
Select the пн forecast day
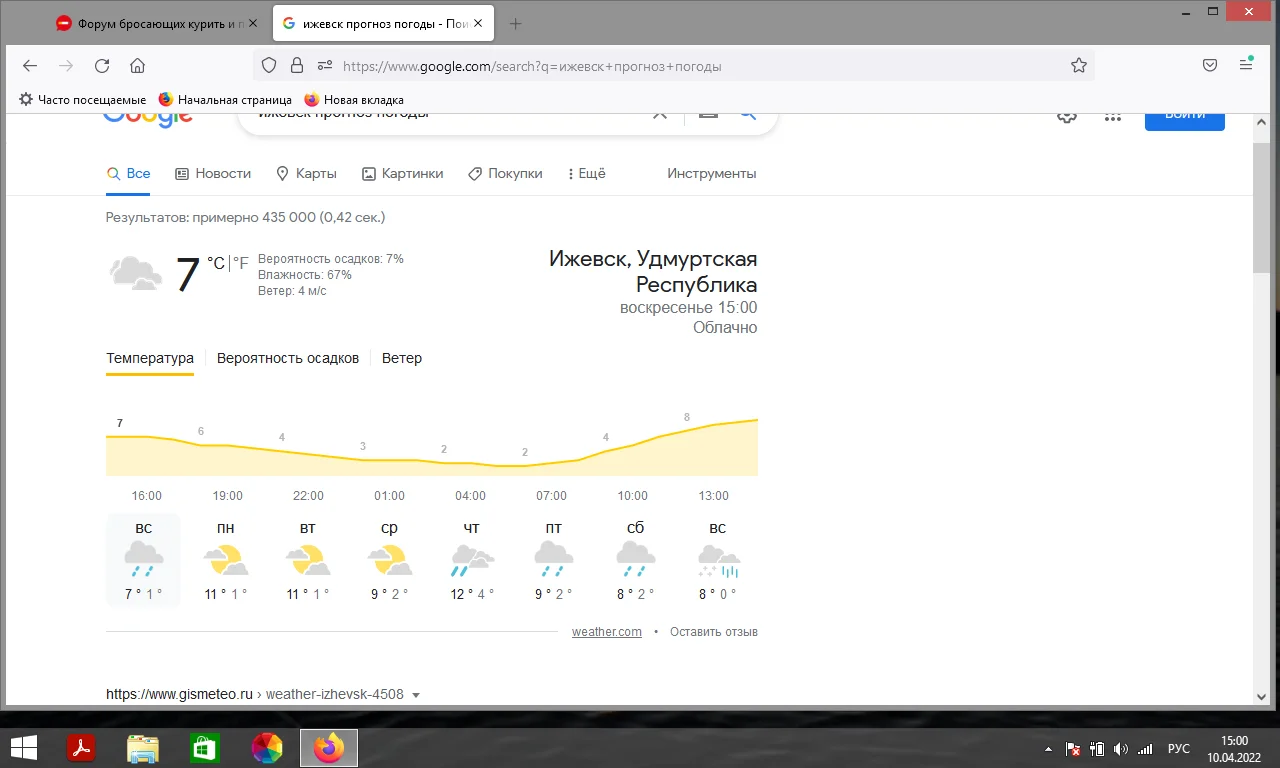point(225,561)
